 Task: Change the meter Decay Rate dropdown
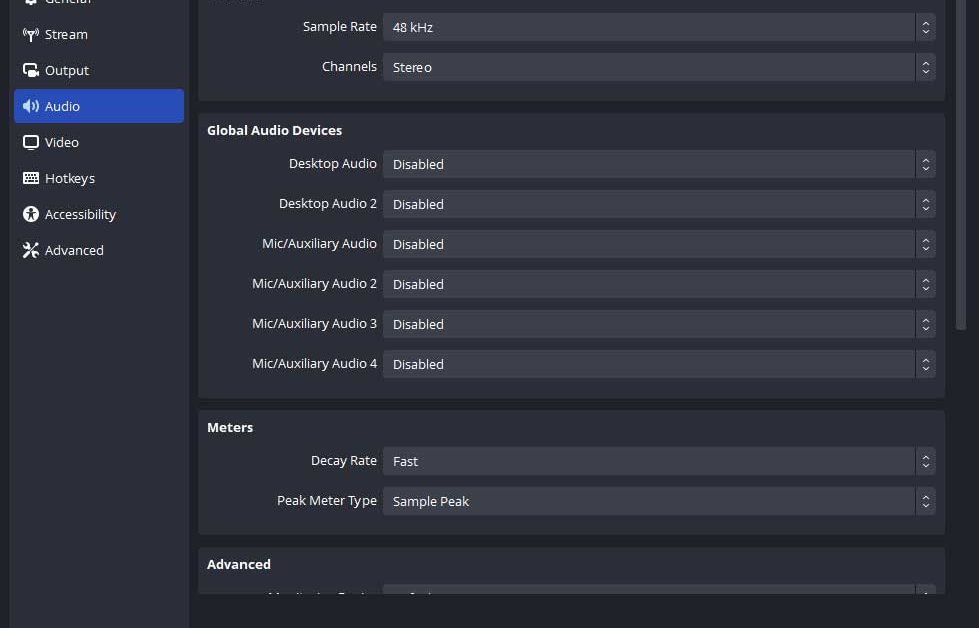tap(658, 461)
